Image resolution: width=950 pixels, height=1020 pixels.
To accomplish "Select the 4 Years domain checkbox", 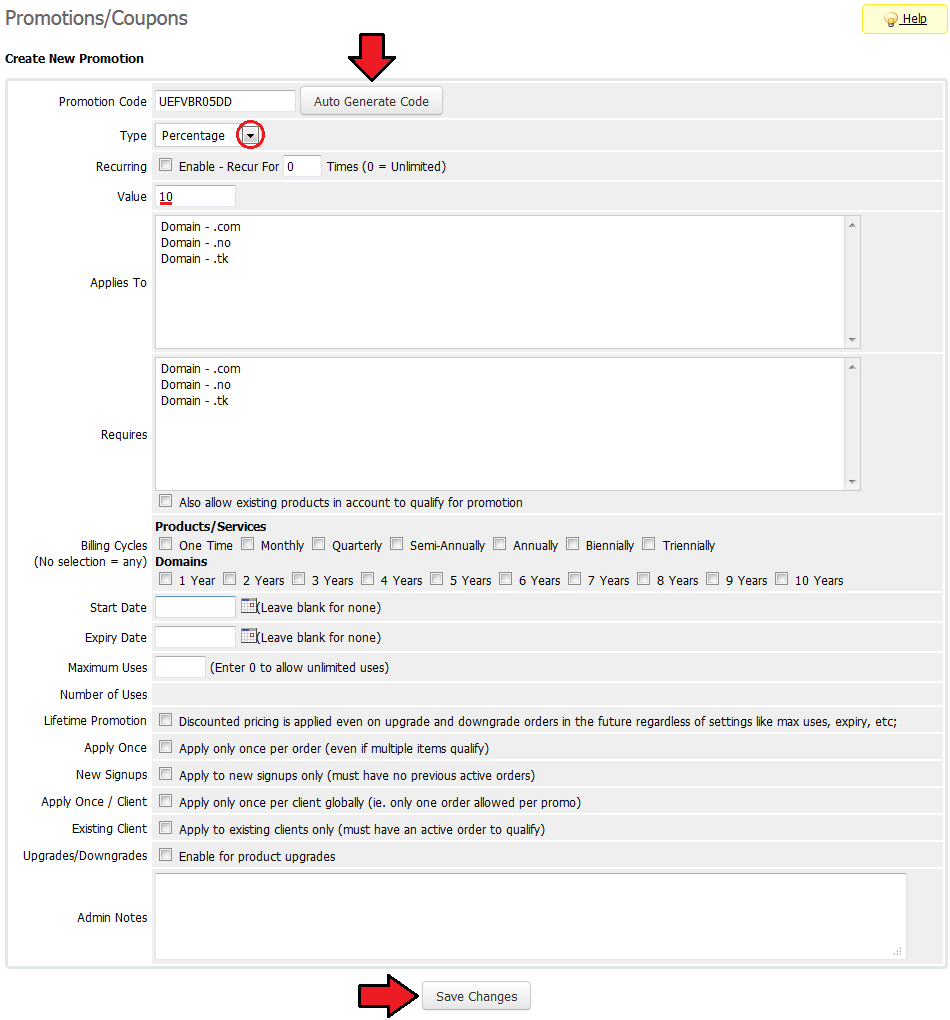I will point(368,579).
